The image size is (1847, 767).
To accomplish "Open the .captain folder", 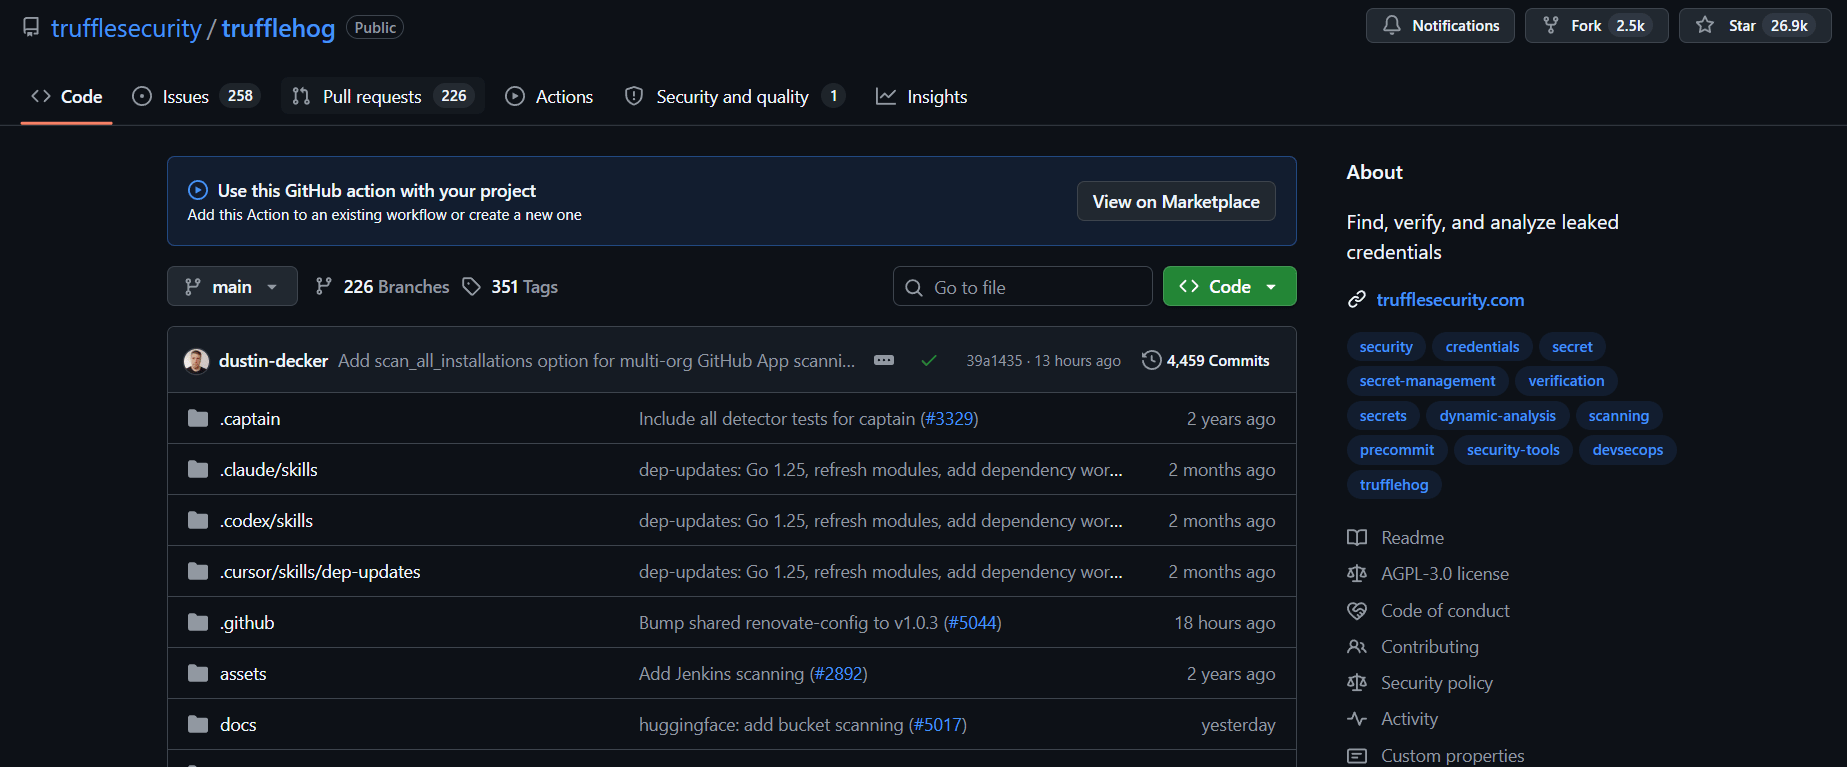I will 250,419.
